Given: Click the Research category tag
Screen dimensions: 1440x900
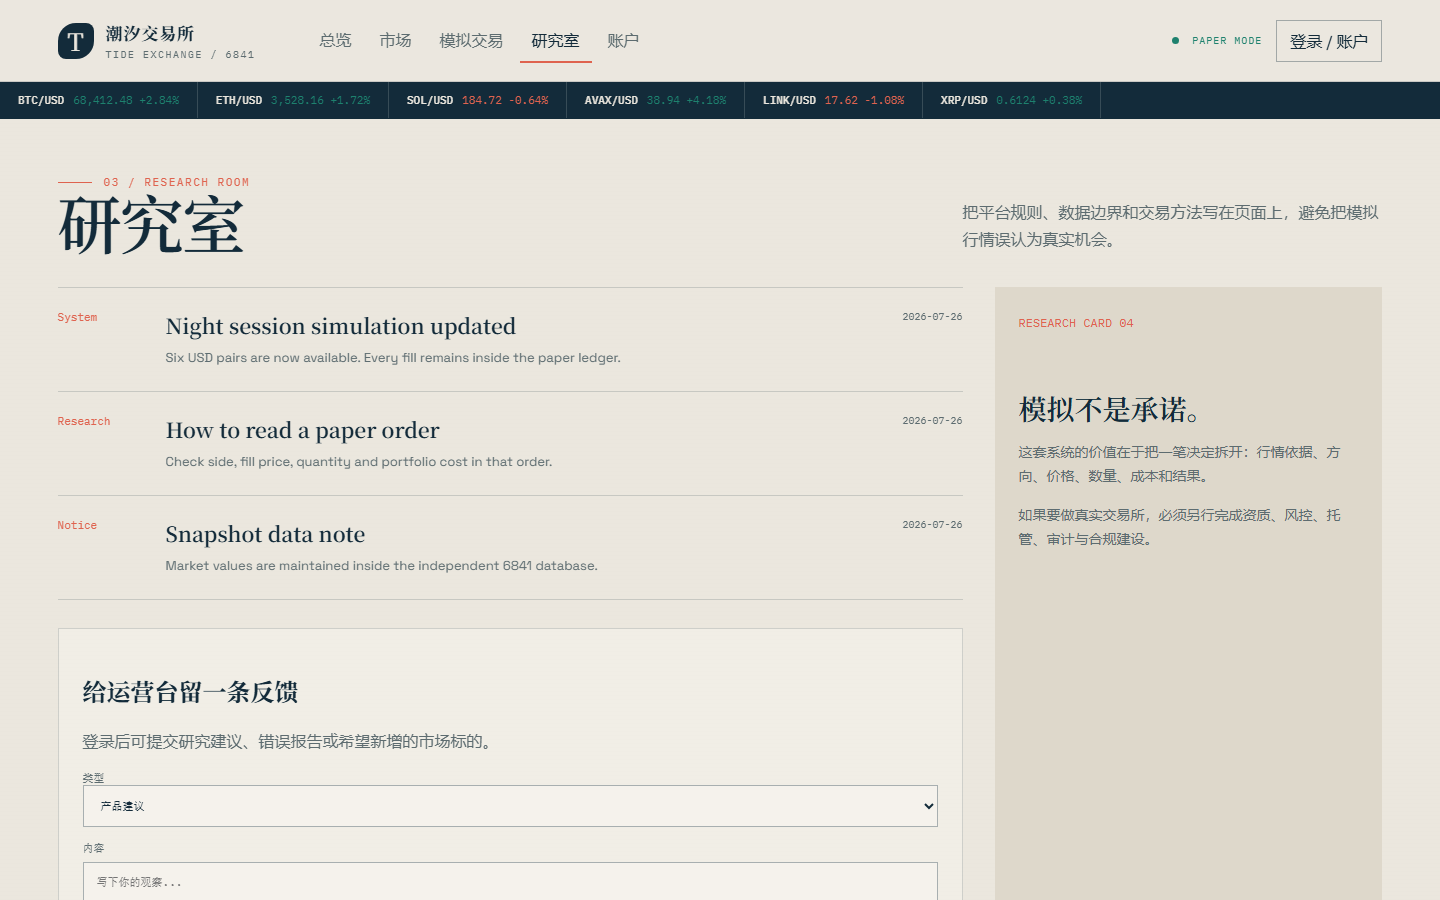Looking at the screenshot, I should coord(84,421).
